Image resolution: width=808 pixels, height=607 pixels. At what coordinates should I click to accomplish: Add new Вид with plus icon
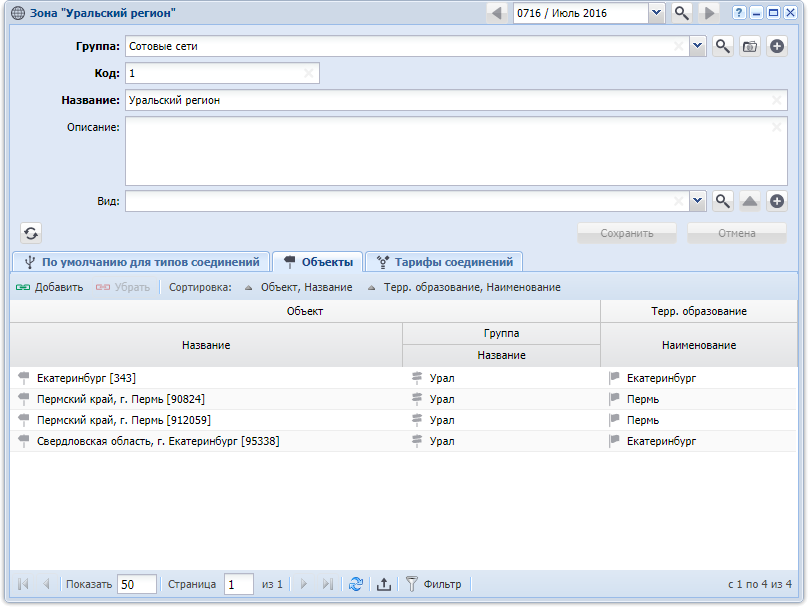point(777,201)
